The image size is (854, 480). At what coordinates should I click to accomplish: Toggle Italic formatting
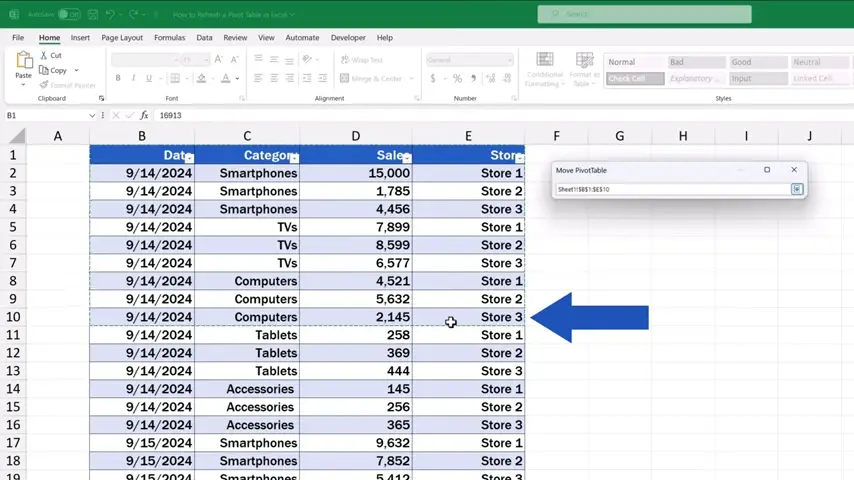point(133,78)
